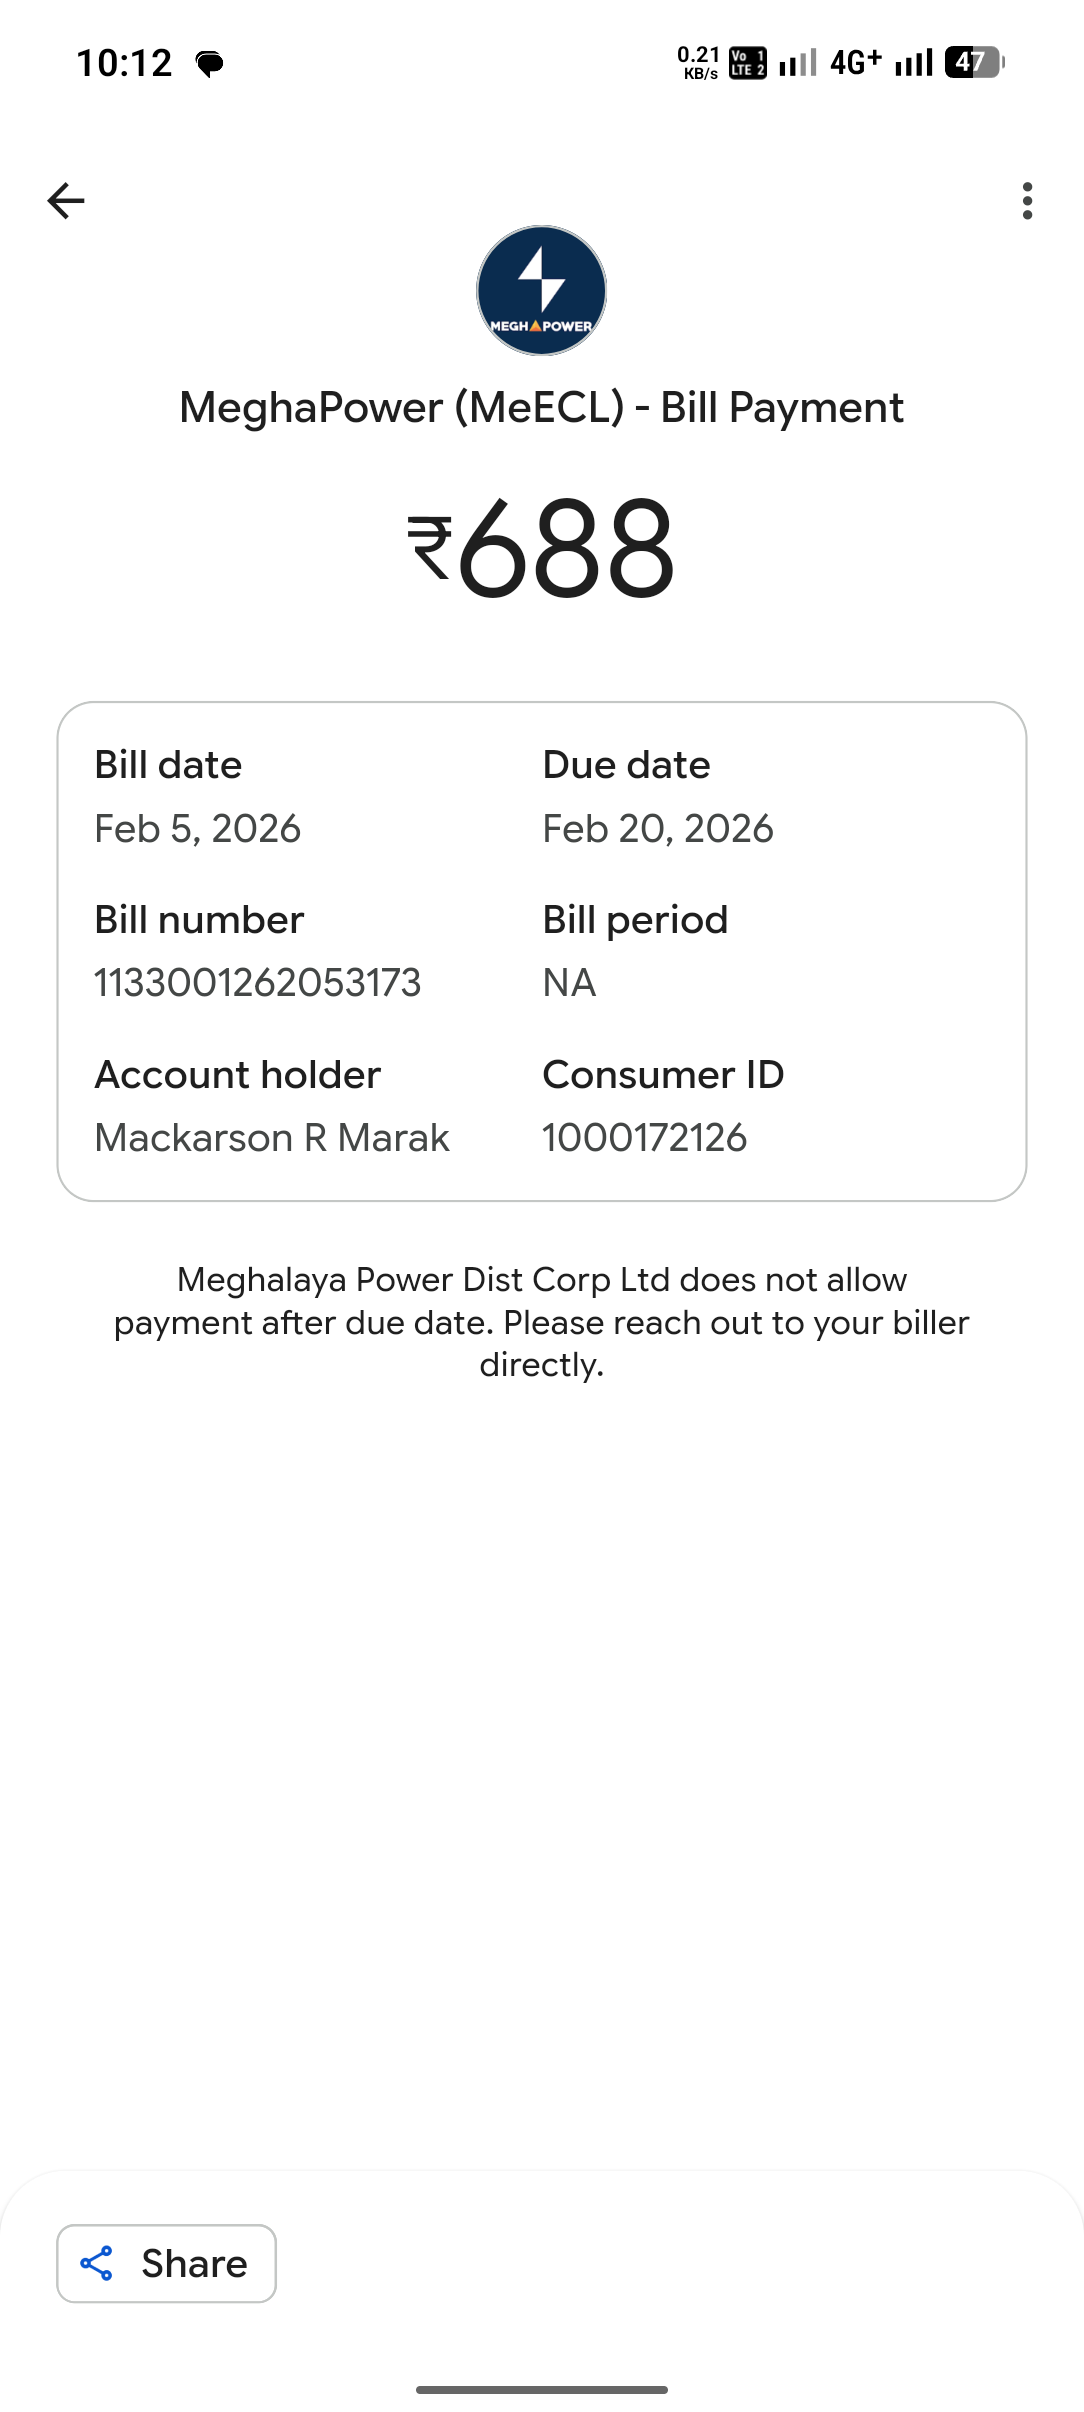The height and width of the screenshot is (2412, 1084).
Task: Tap the back arrow icon
Action: (x=66, y=201)
